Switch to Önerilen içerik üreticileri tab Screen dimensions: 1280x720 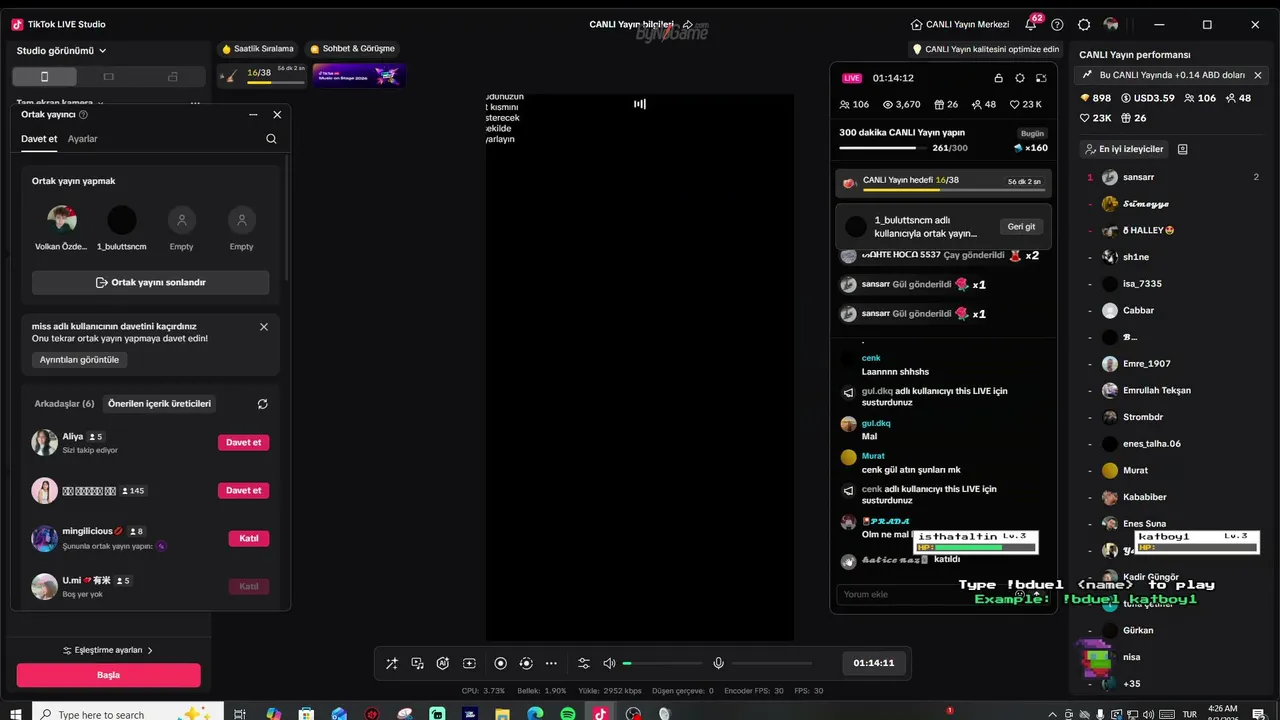[160, 404]
